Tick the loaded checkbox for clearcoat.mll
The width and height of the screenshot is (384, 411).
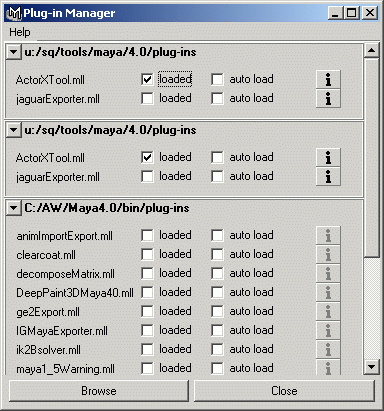[x=147, y=254]
